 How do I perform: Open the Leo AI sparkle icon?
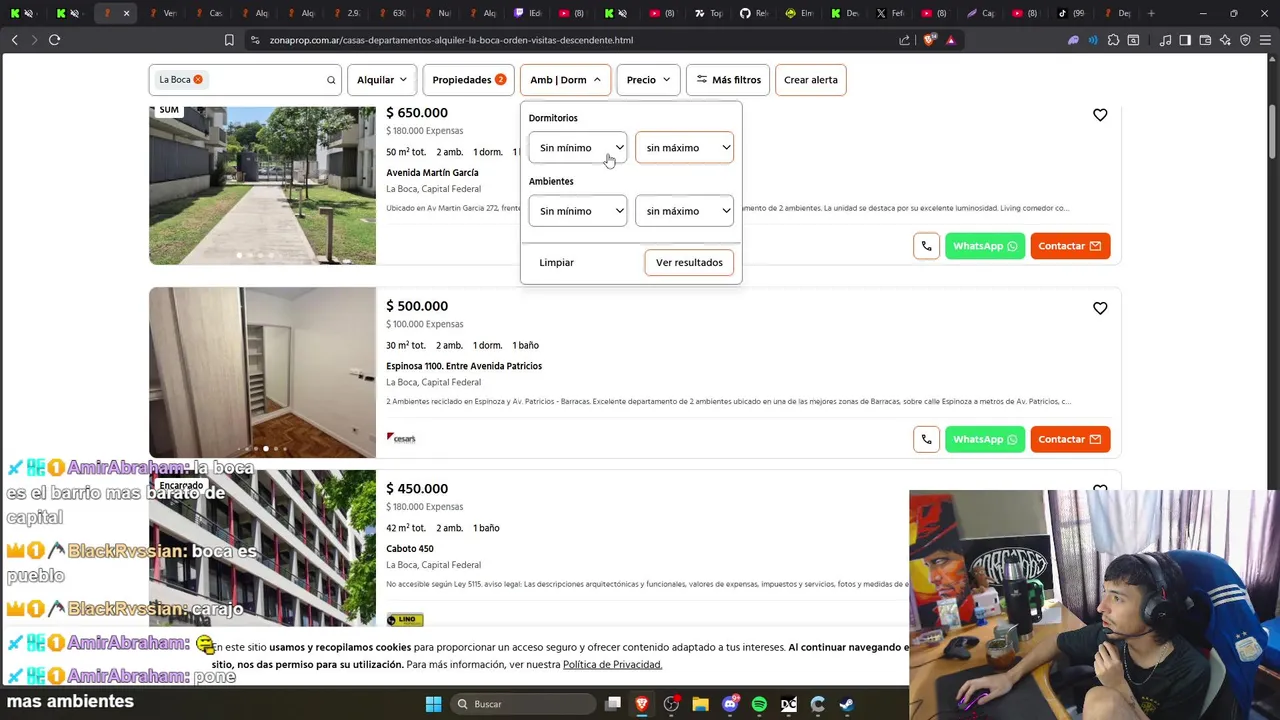tap(1225, 40)
